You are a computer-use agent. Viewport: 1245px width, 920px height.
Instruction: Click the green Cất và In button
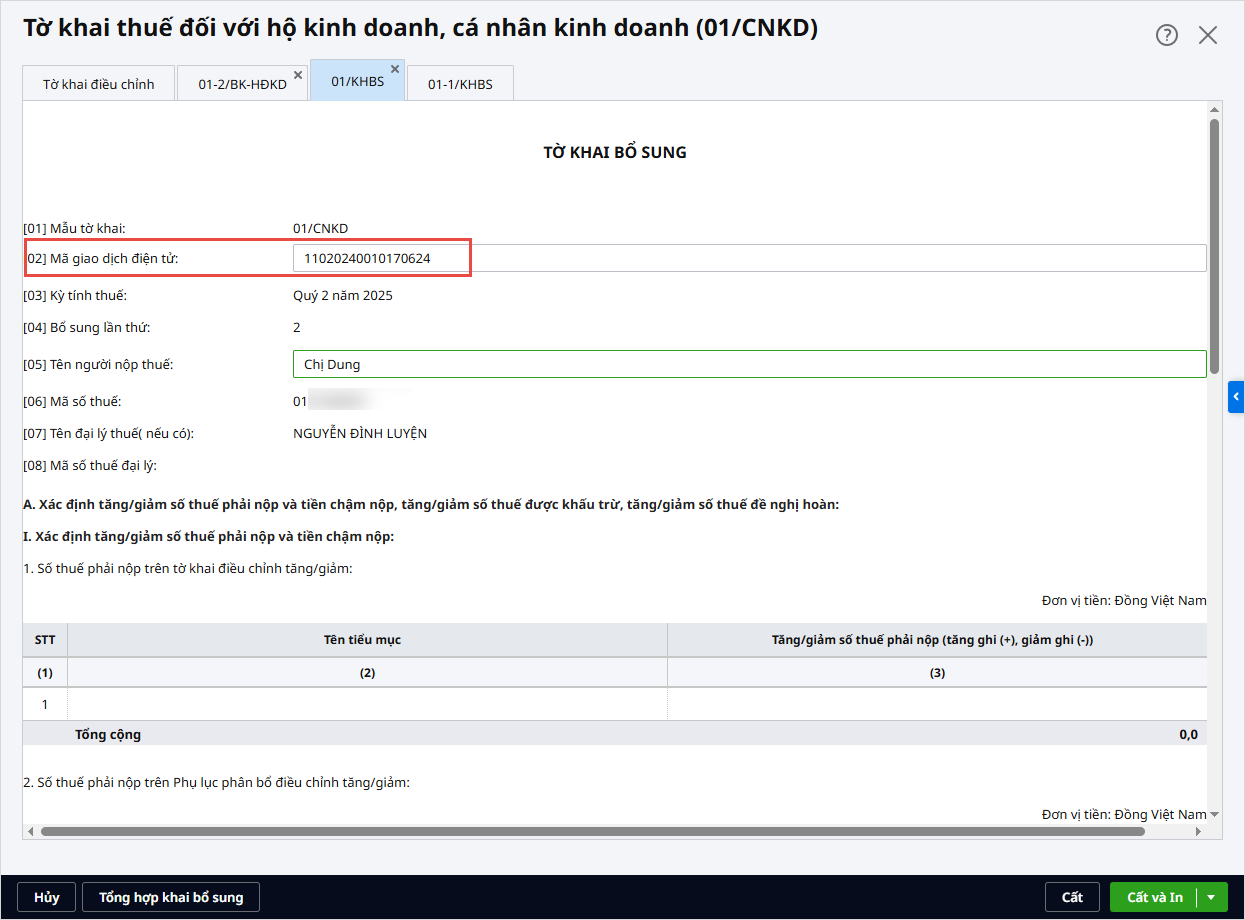click(x=1154, y=897)
